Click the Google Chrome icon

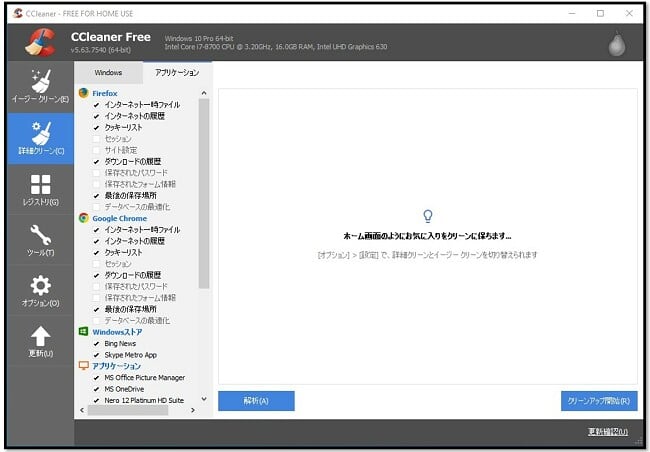[84, 218]
